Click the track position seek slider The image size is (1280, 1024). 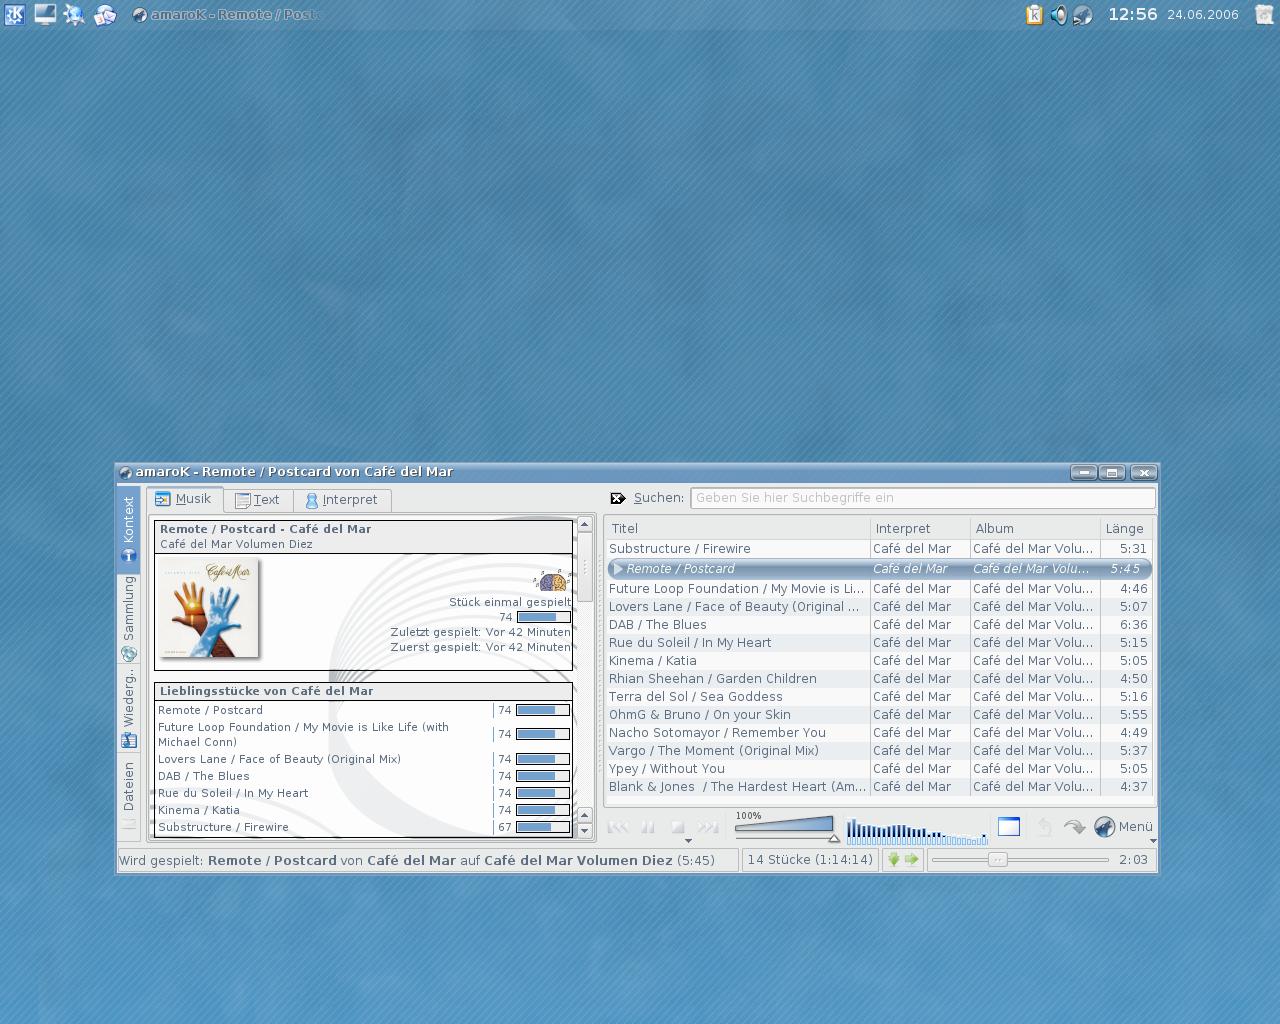[x=1020, y=859]
